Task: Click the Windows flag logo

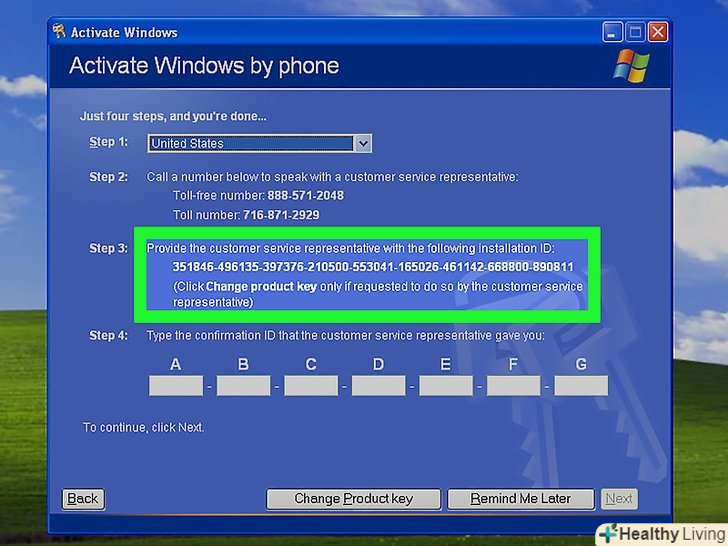Action: click(x=631, y=65)
